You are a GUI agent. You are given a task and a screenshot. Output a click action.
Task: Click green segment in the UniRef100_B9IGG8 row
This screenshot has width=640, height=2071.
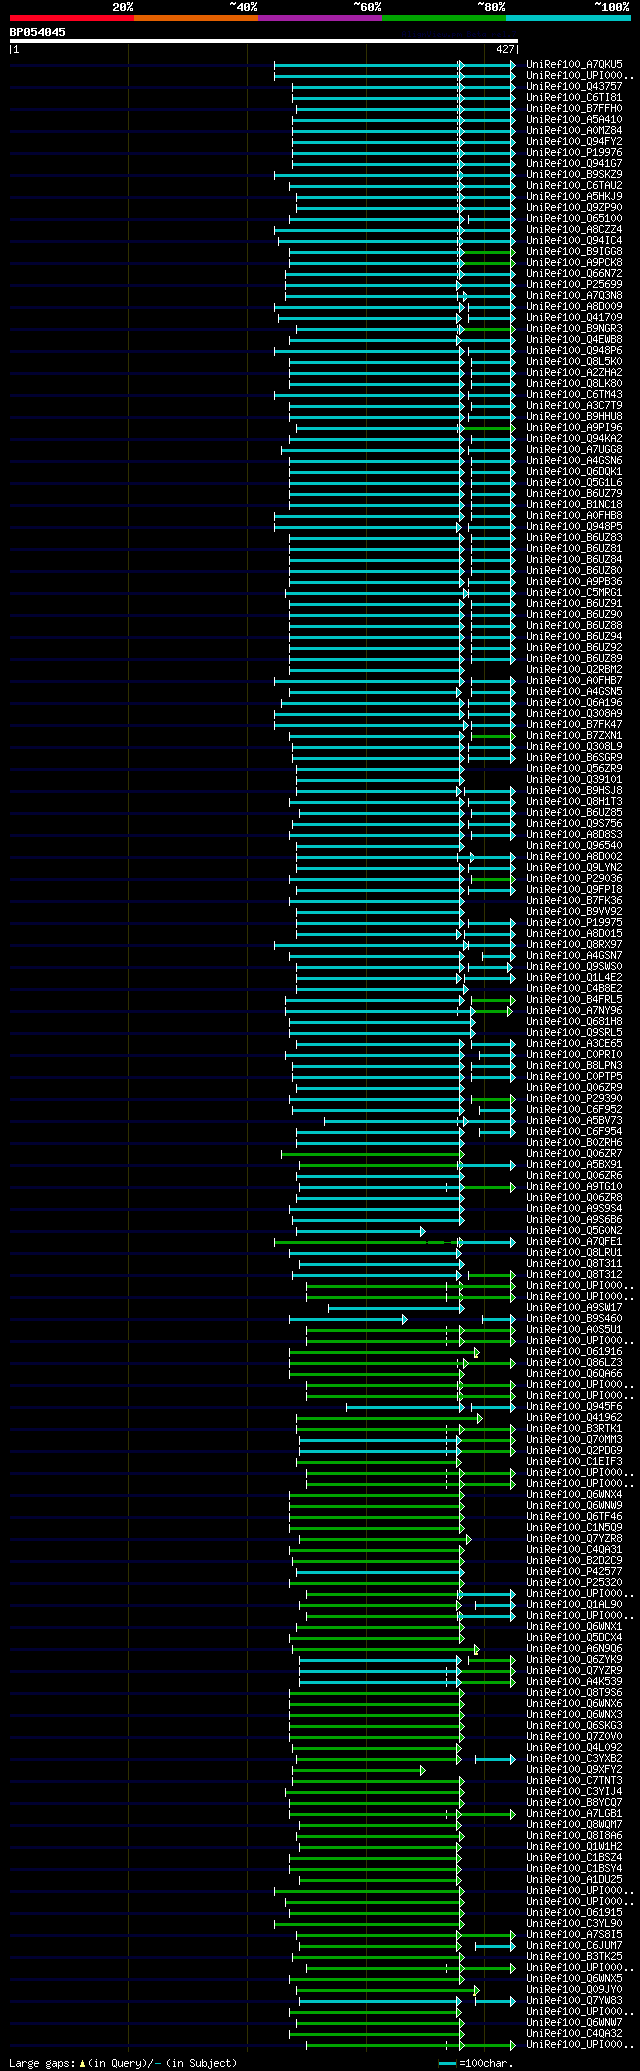click(487, 251)
